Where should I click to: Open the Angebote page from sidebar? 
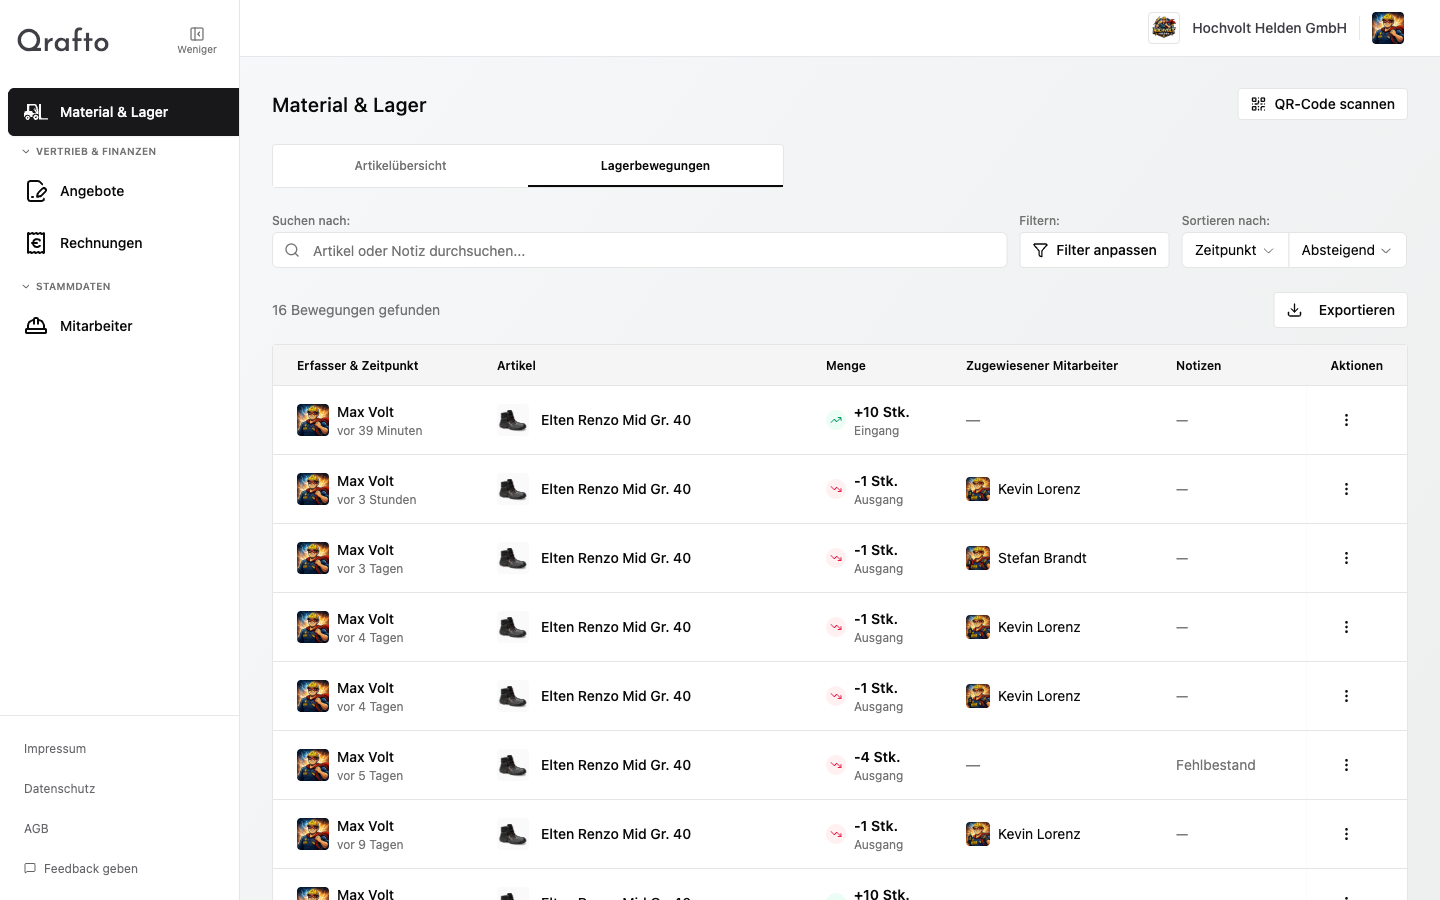[x=92, y=191]
